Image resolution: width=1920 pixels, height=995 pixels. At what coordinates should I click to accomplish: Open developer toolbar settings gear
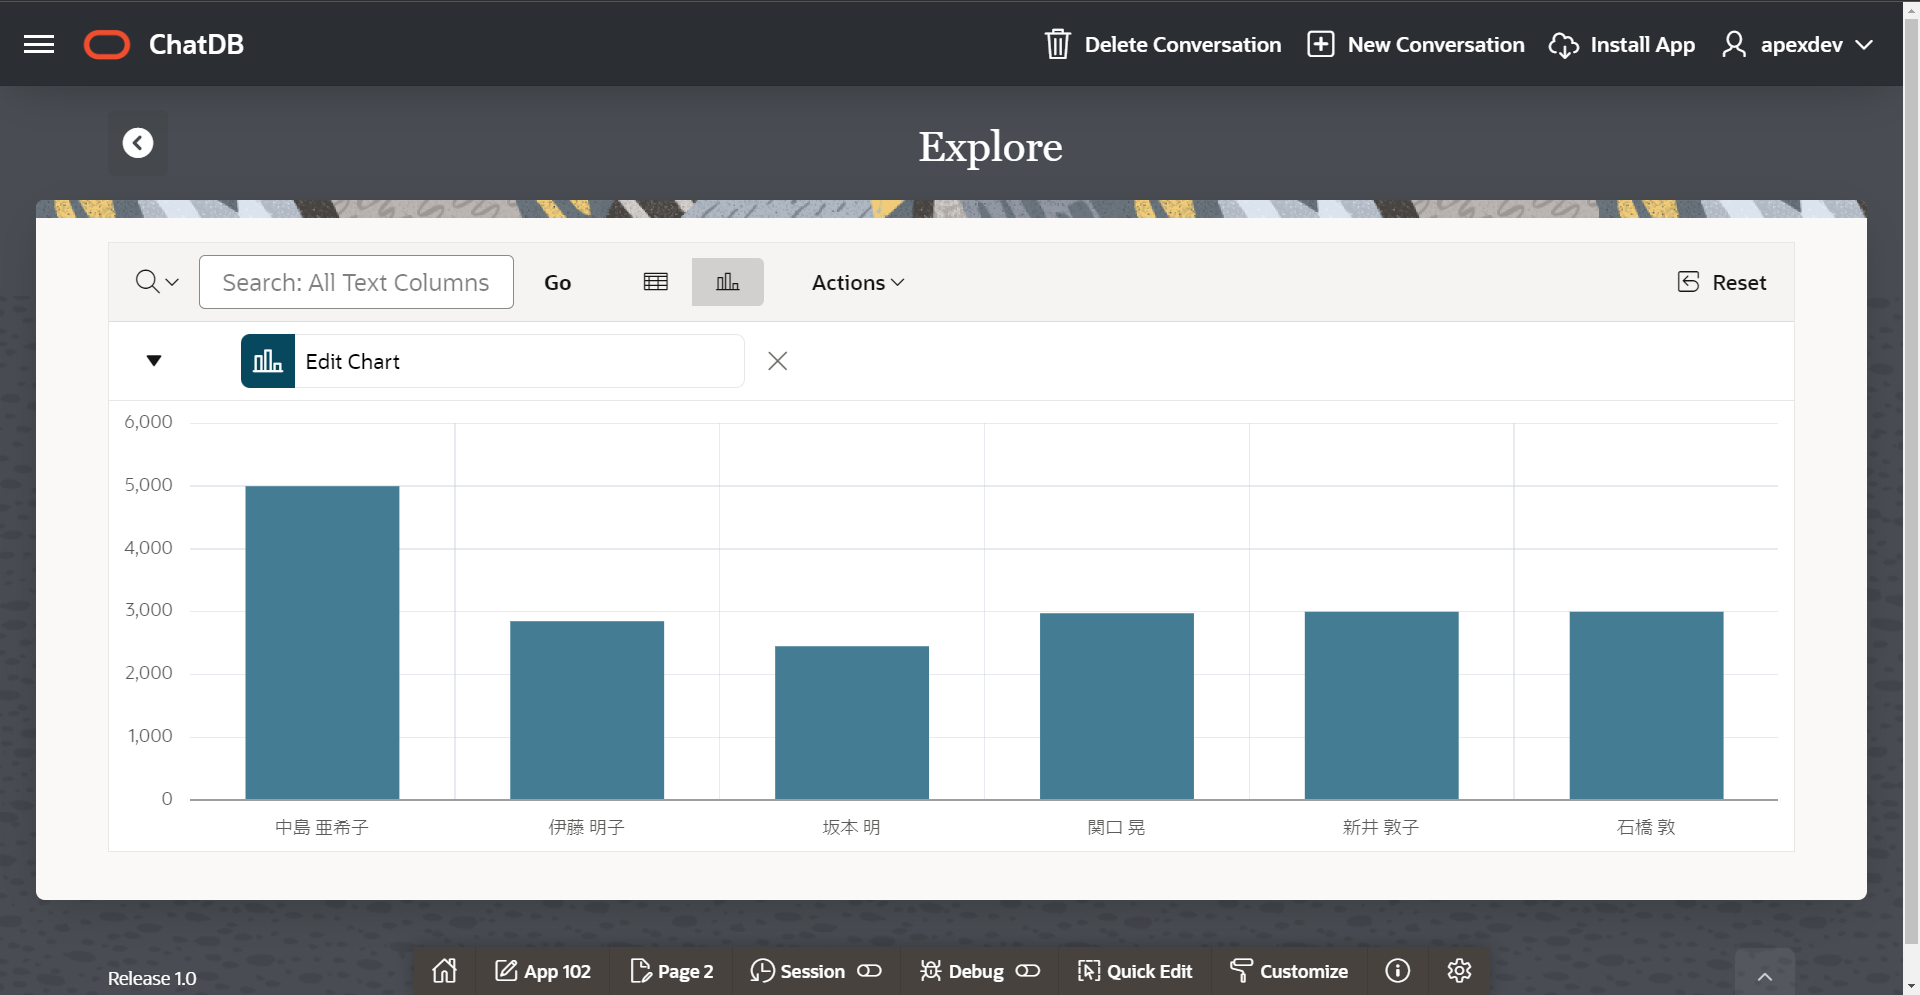pos(1459,970)
